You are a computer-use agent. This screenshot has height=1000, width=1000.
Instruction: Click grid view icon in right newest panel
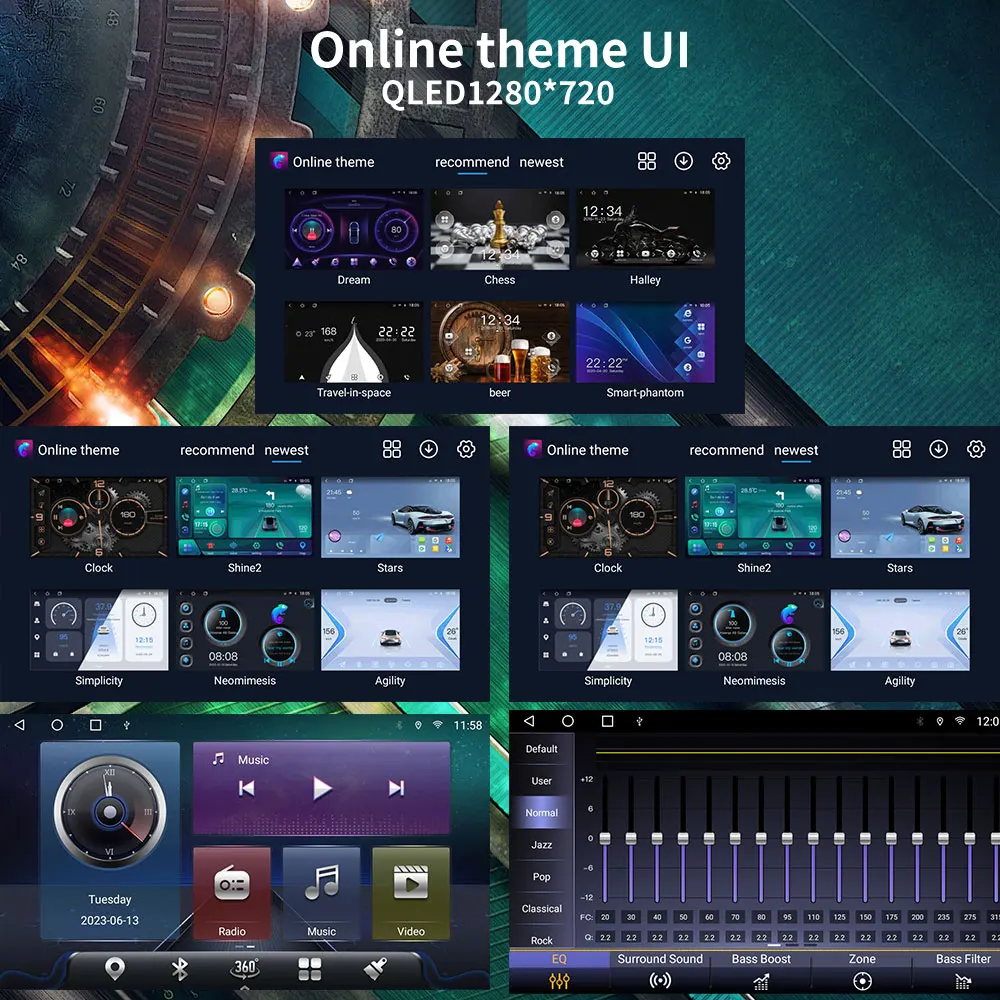click(x=901, y=449)
